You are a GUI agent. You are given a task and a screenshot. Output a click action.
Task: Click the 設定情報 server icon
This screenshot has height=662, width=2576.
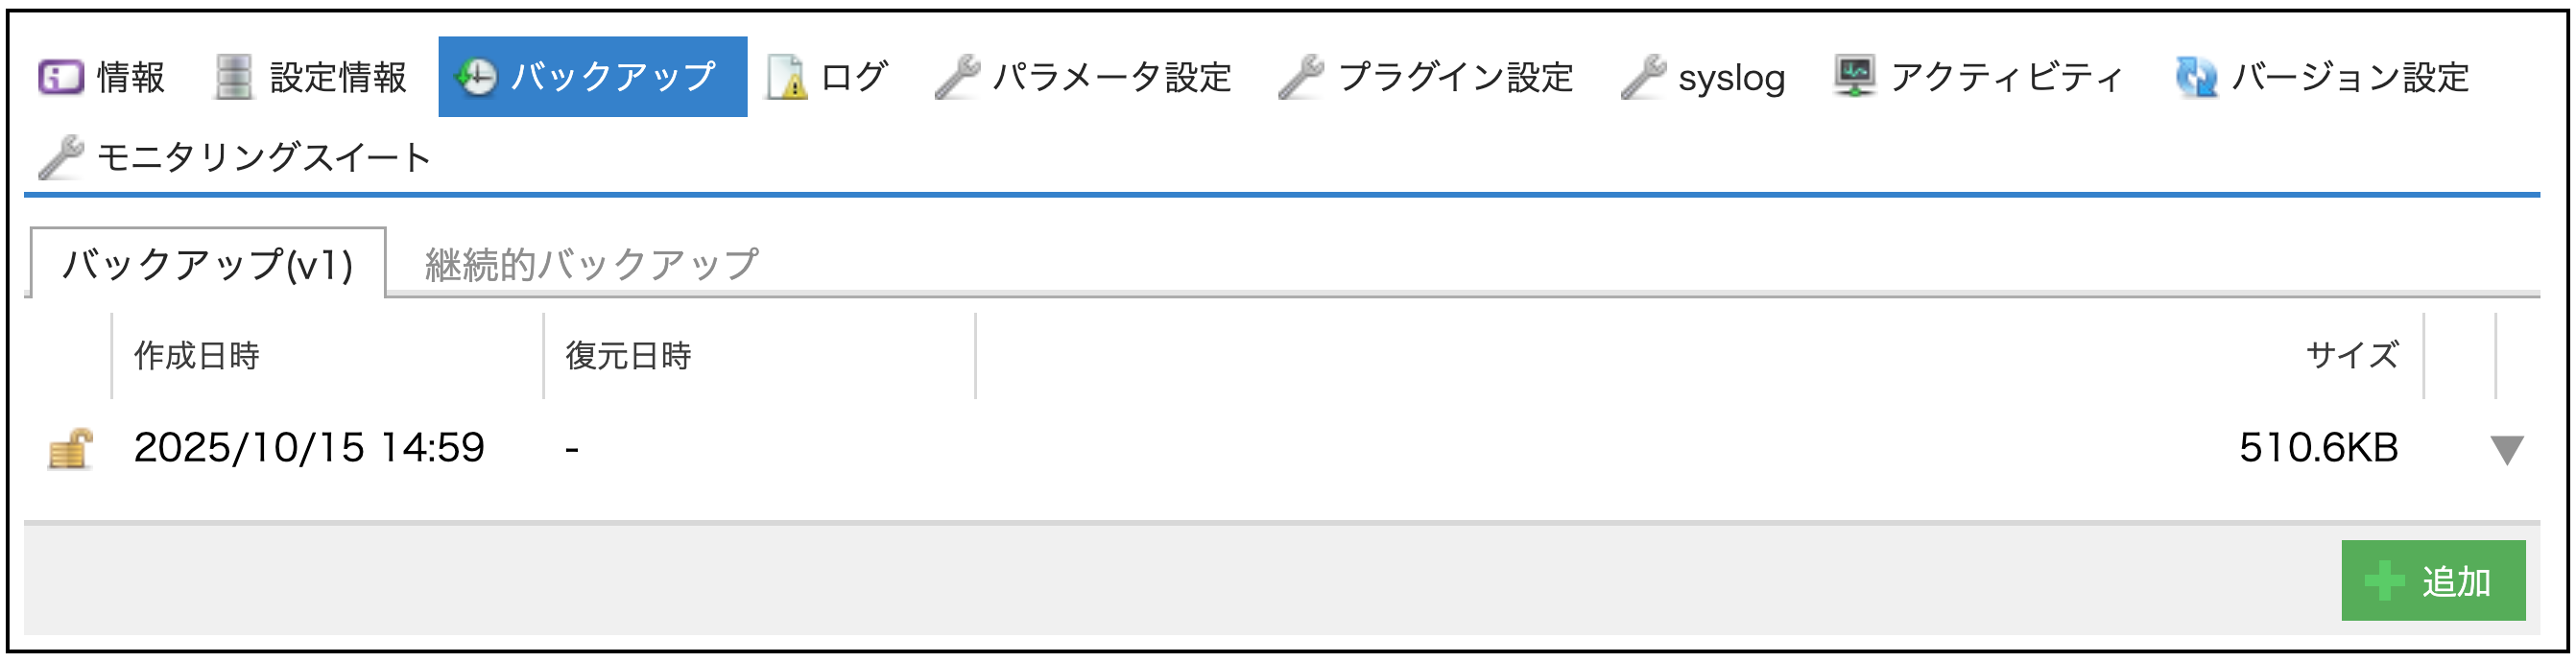(x=233, y=77)
